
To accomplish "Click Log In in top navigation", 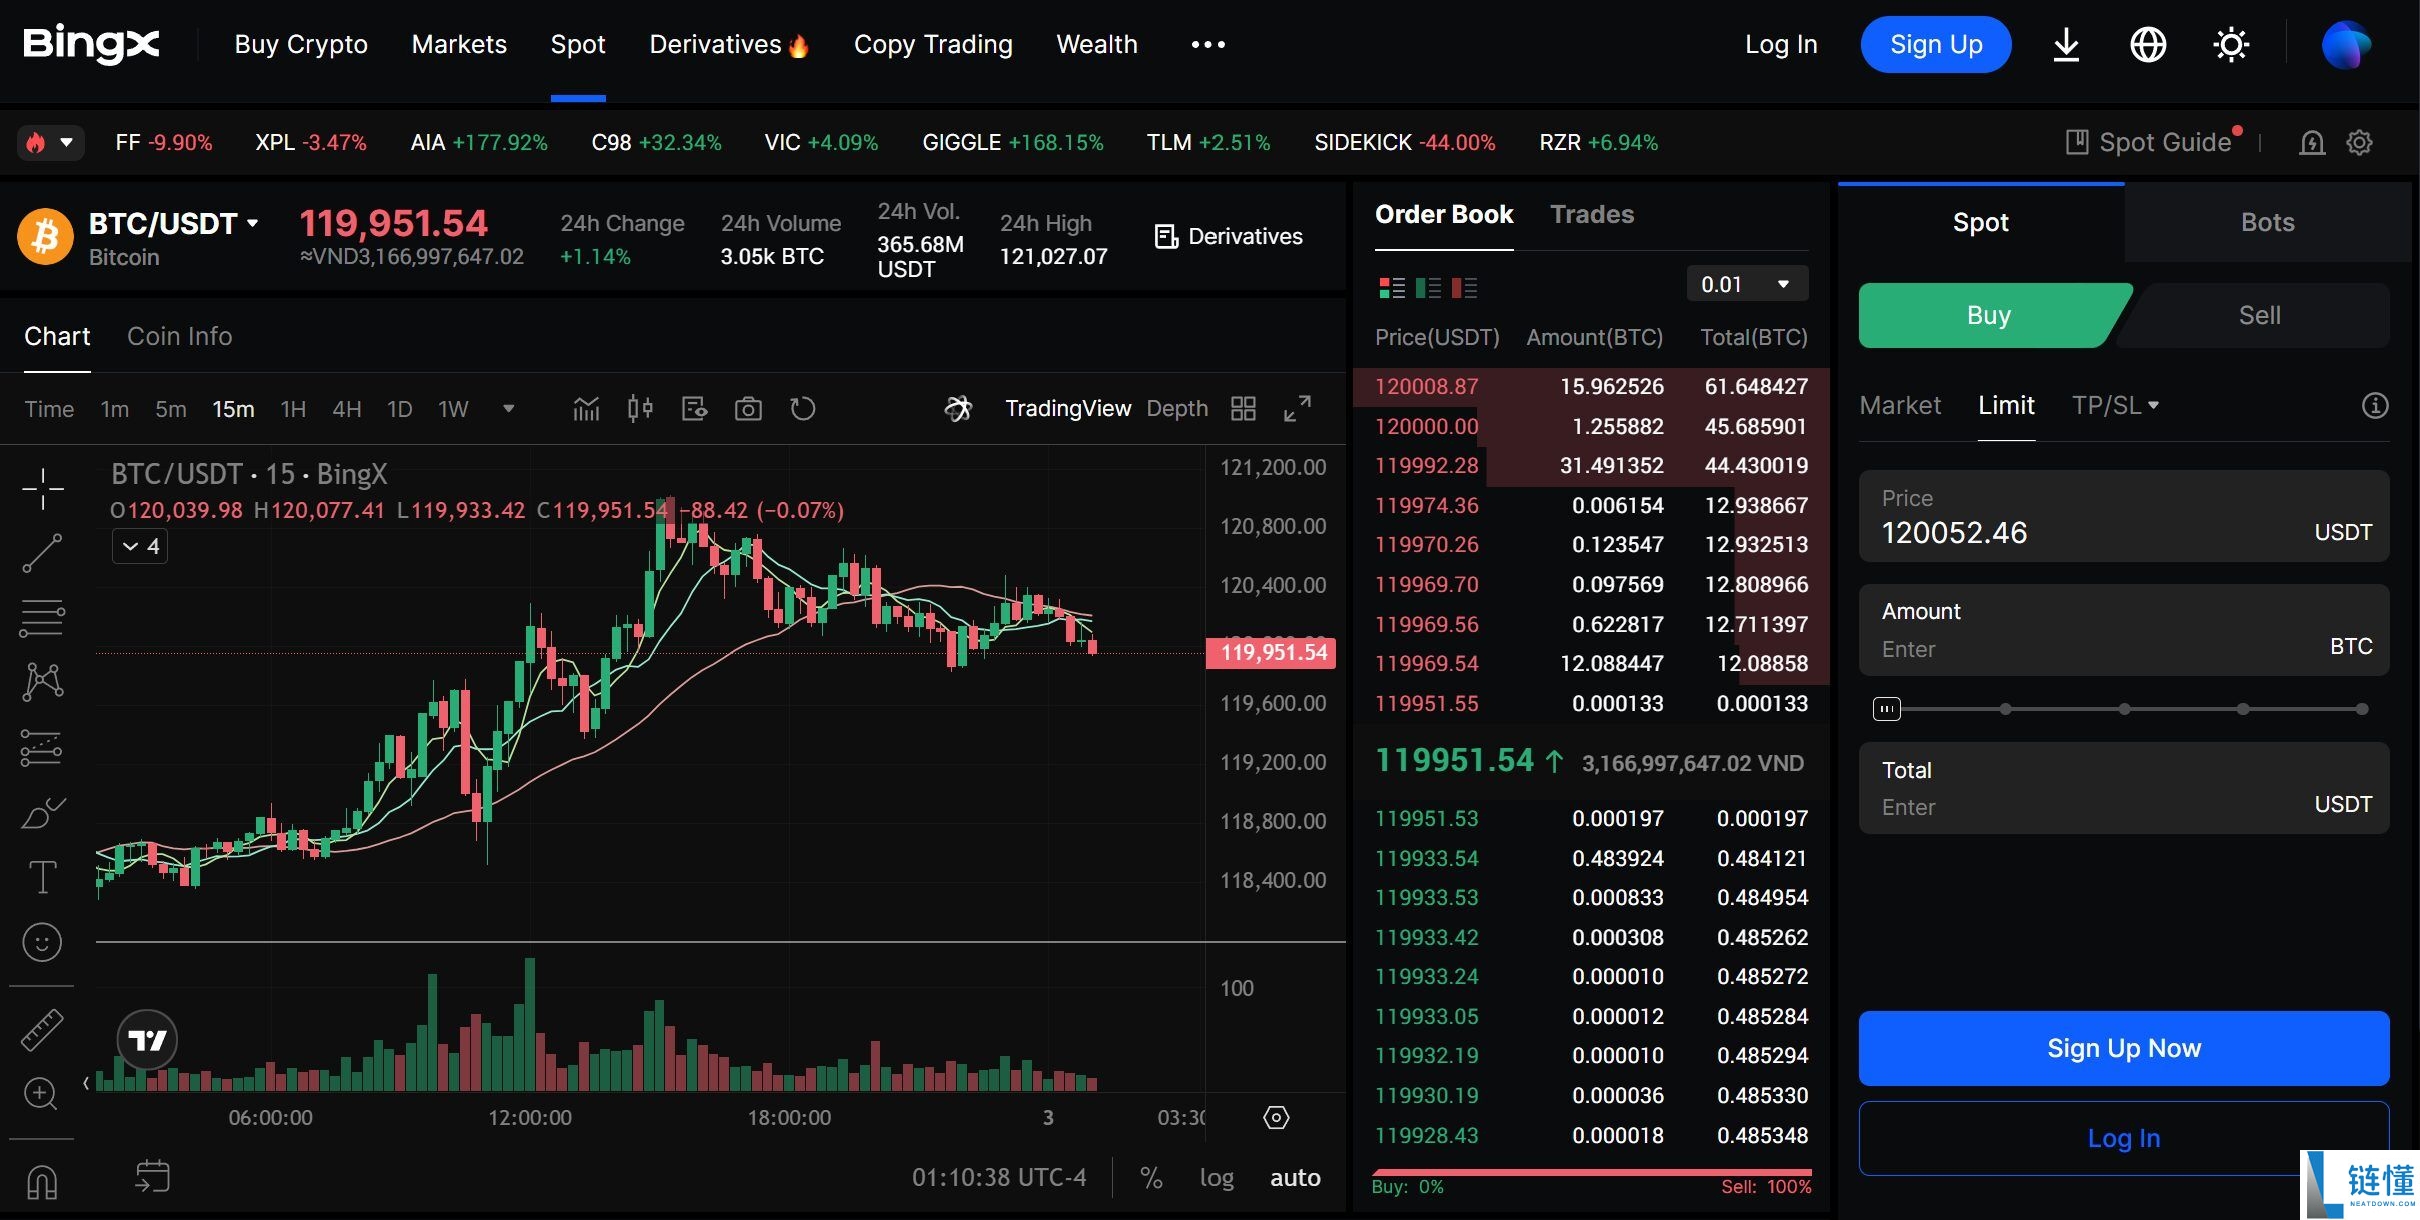I will (1781, 45).
